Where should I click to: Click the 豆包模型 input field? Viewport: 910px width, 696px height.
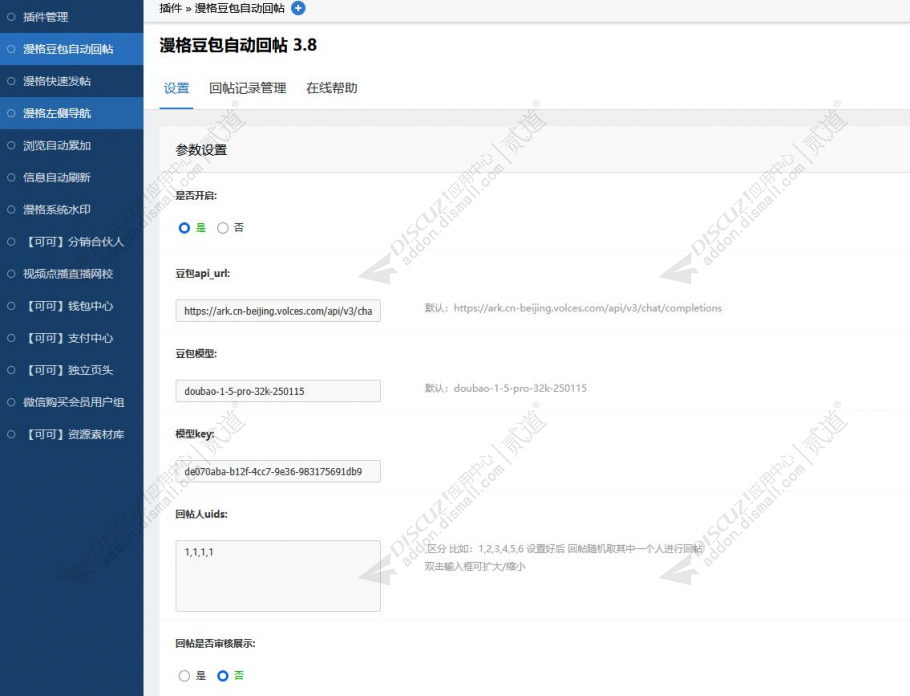click(x=278, y=391)
